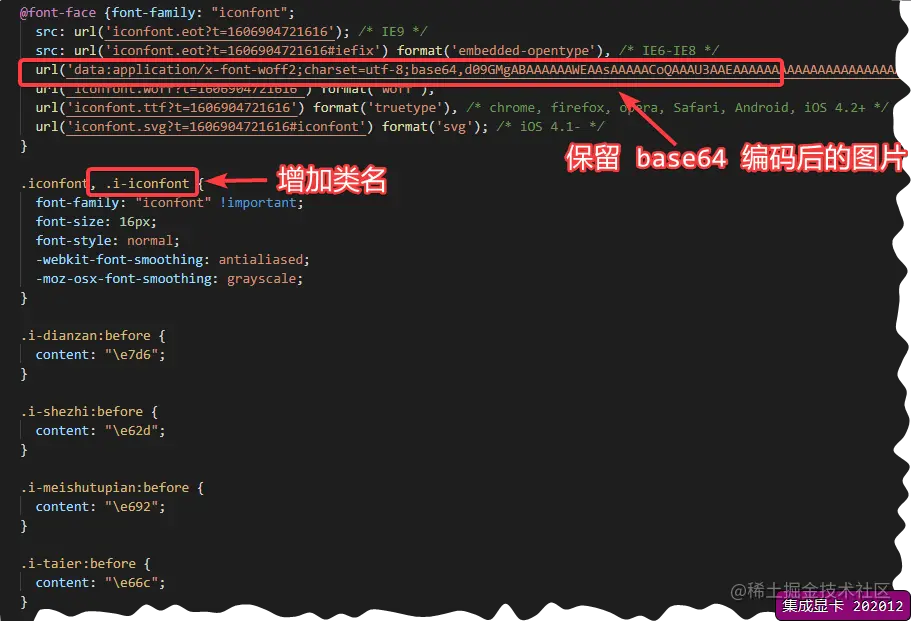Click the antialiased value
911x621 pixels.
point(260,260)
